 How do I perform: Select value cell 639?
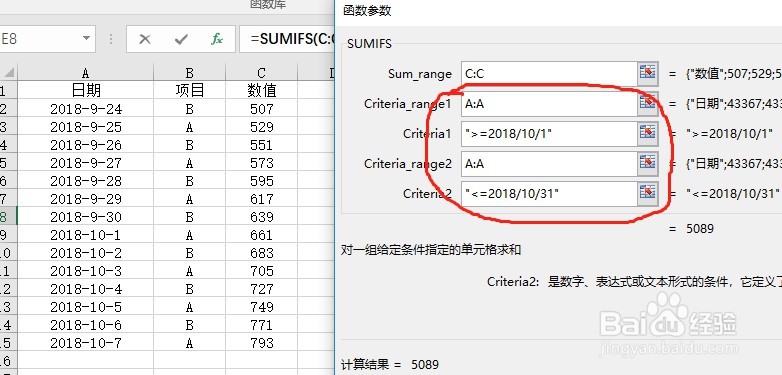261,216
